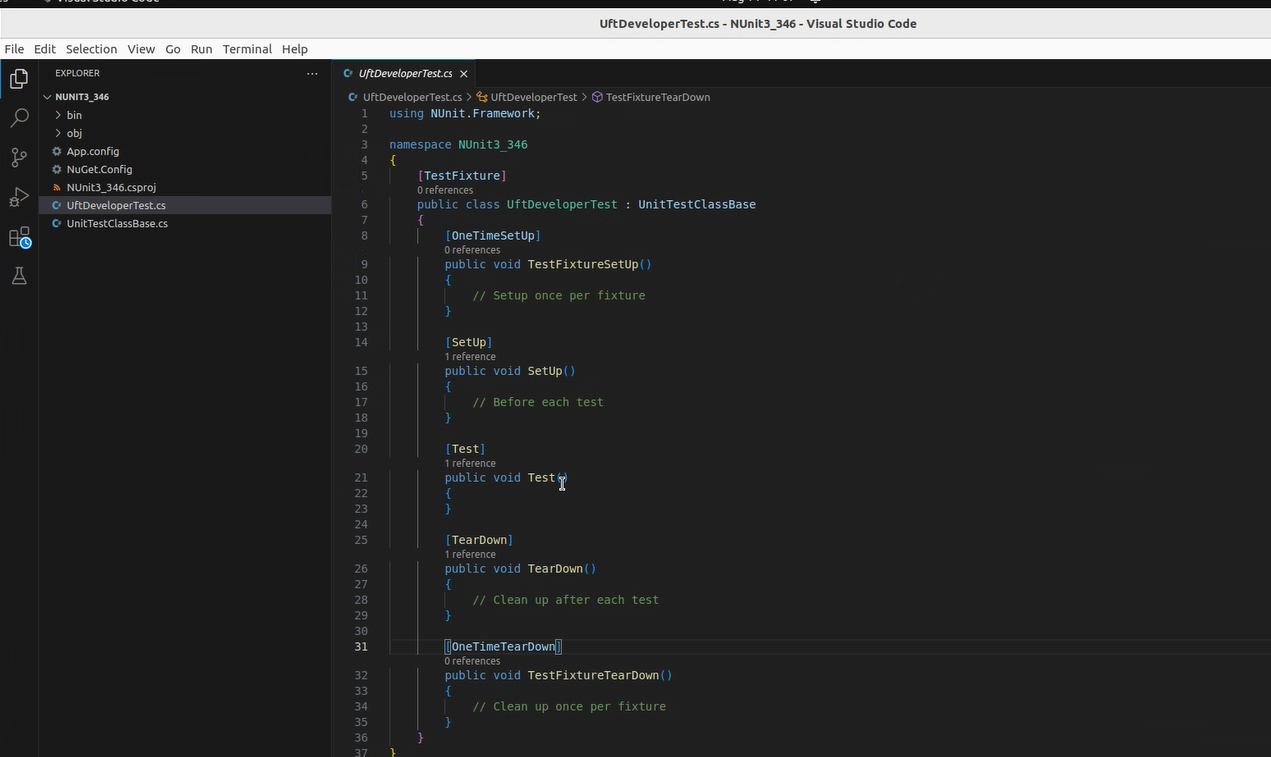Open the Terminal menu

[x=247, y=49]
